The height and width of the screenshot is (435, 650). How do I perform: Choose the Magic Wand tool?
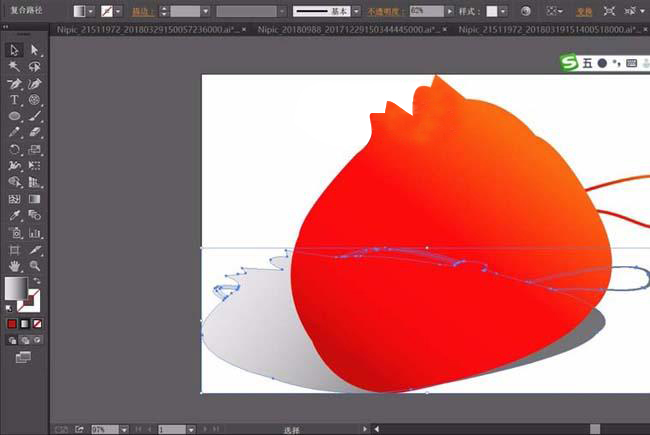[15, 67]
